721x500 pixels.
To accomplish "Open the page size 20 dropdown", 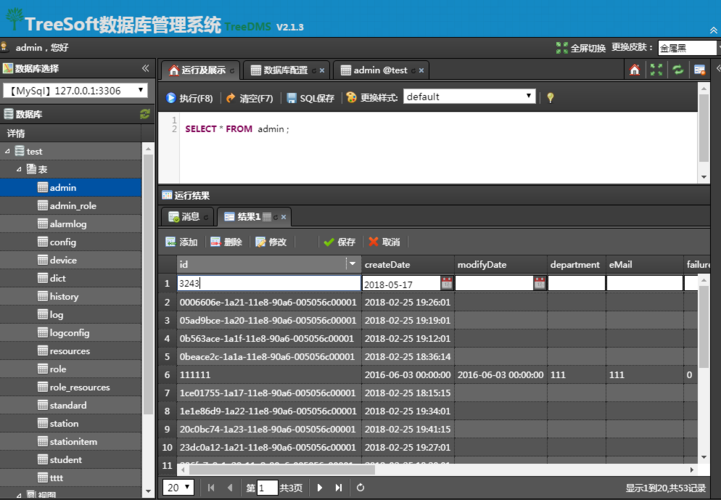I will click(x=178, y=488).
